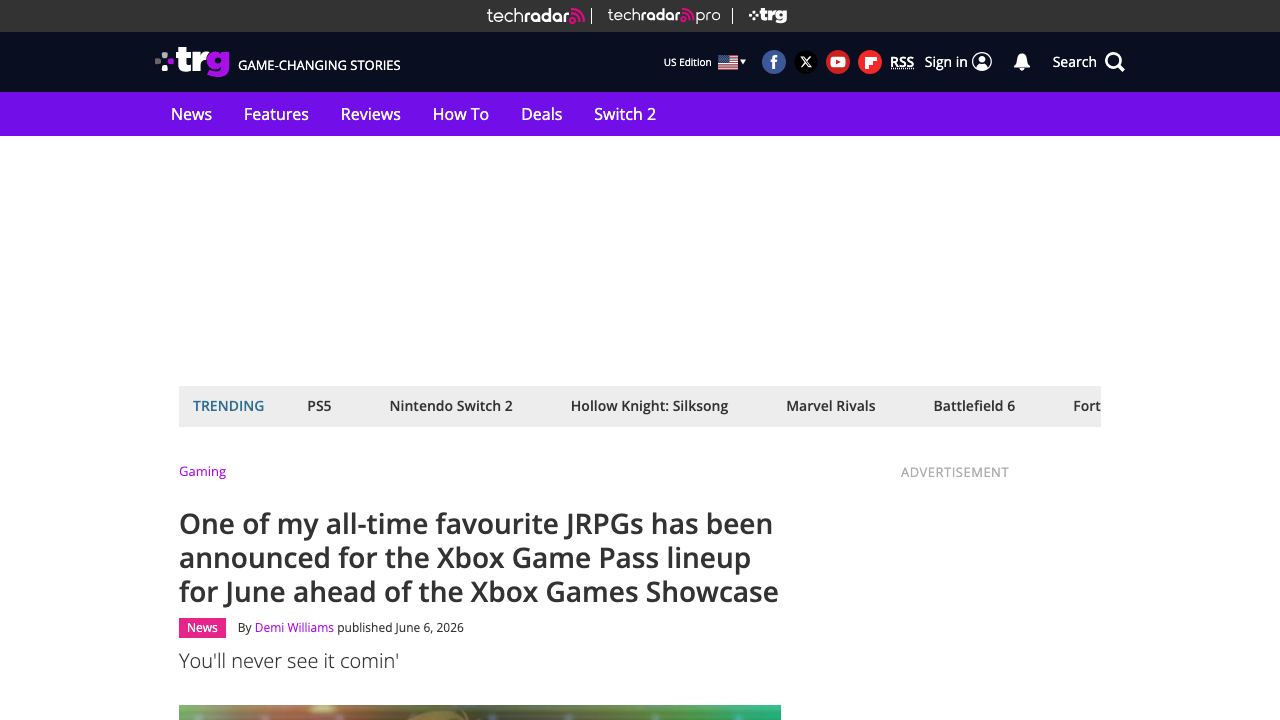
Task: Click the Search magnifier icon
Action: pos(1115,62)
